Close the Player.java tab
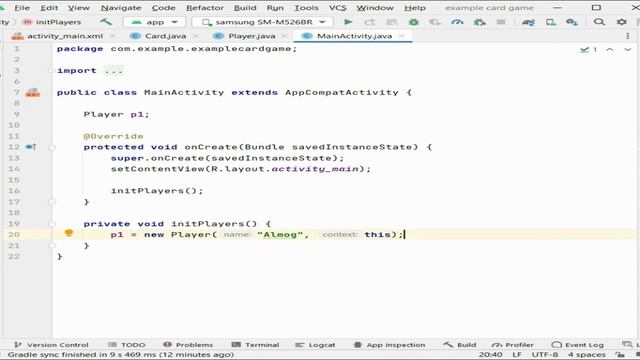 [x=284, y=36]
